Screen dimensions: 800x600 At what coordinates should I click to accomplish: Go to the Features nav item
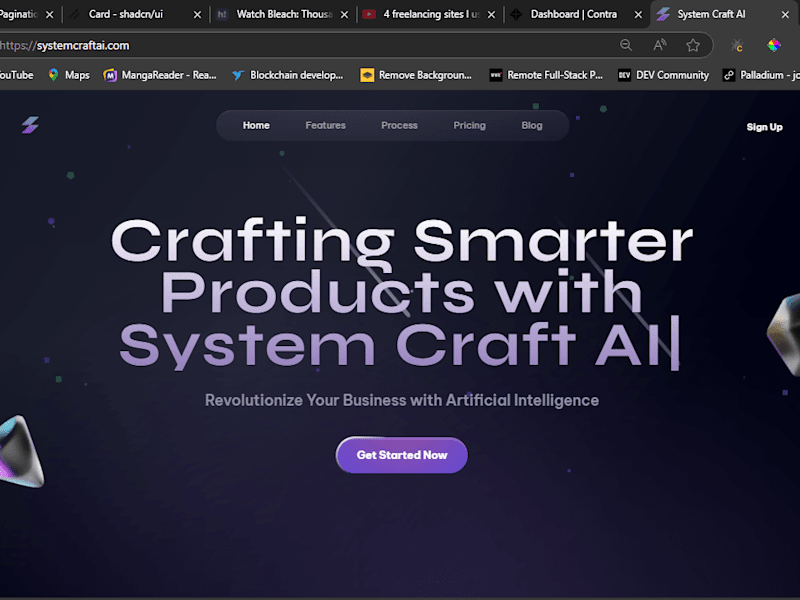pos(326,126)
